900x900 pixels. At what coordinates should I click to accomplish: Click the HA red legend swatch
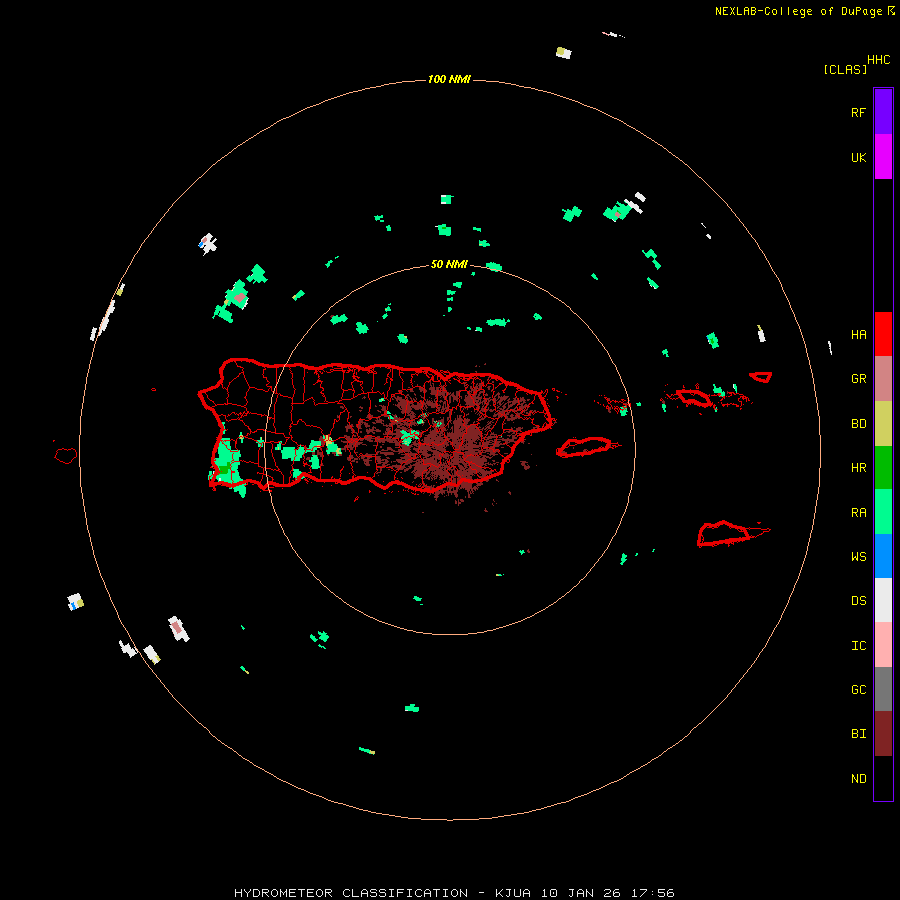pos(883,334)
